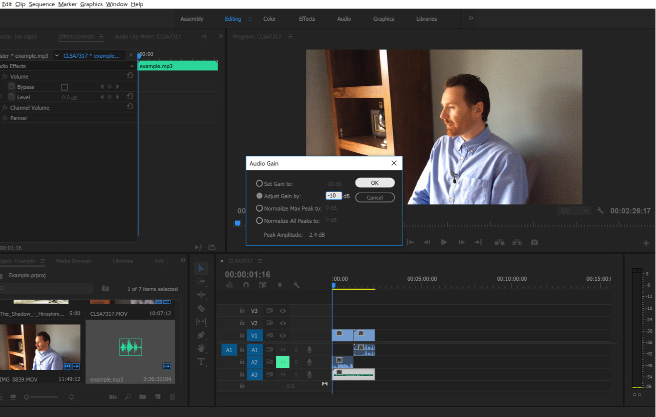
Task: Click Program Monitor button editor plus
Action: click(x=646, y=243)
